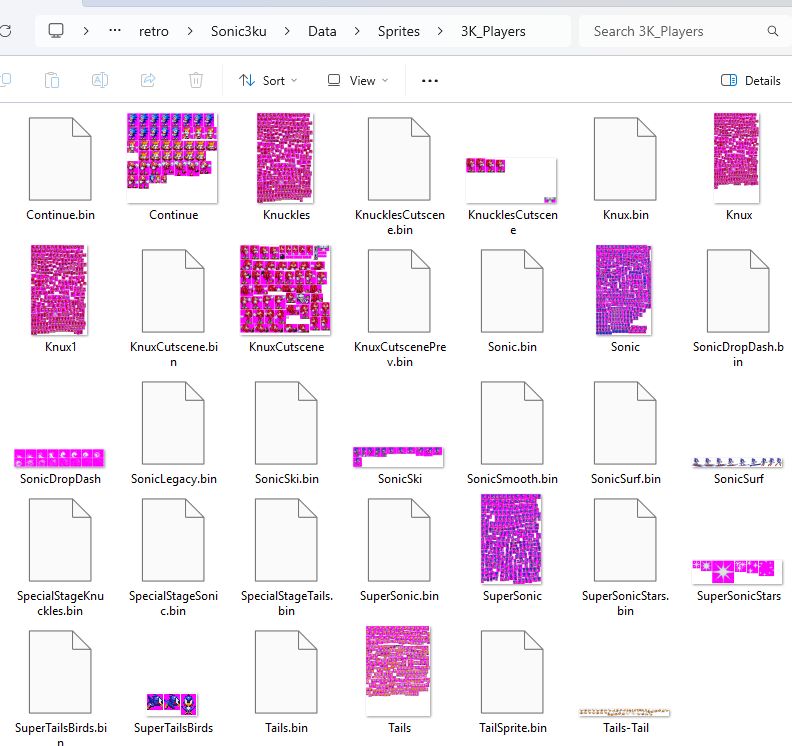
Task: Select the SuperSonic.bin file
Action: coord(400,550)
